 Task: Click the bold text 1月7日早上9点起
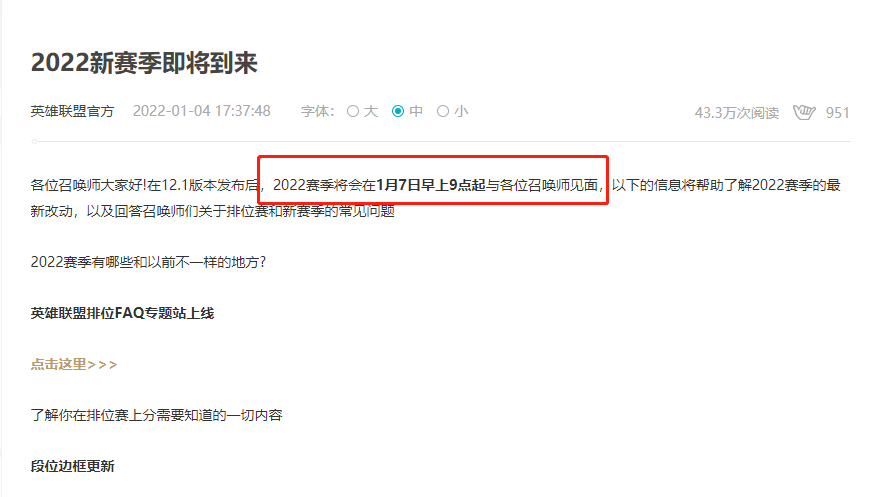point(431,185)
